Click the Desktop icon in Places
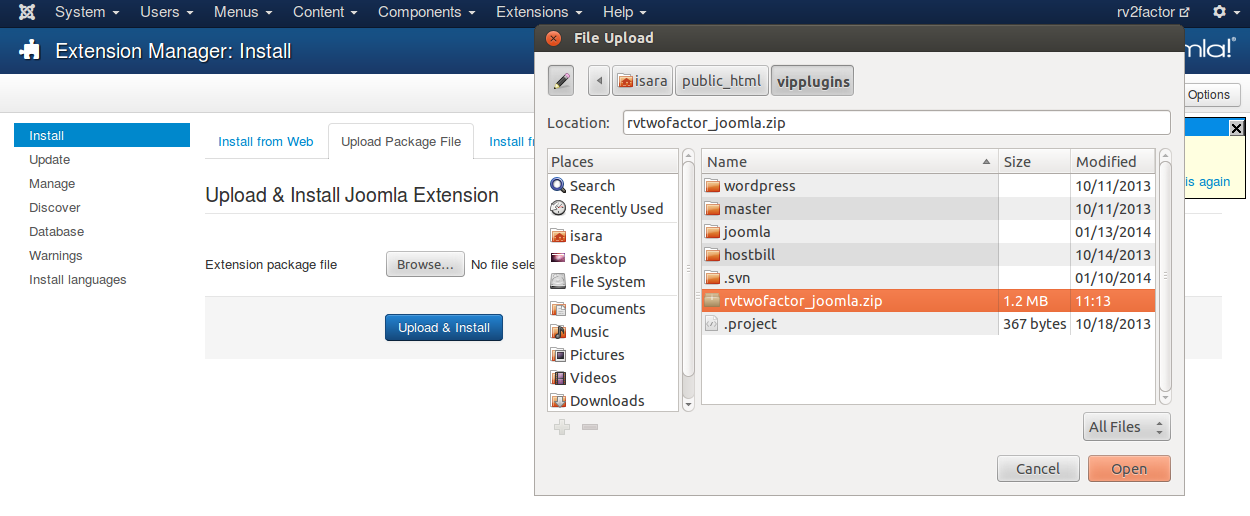Screen dimensions: 1250x516 coord(558,259)
